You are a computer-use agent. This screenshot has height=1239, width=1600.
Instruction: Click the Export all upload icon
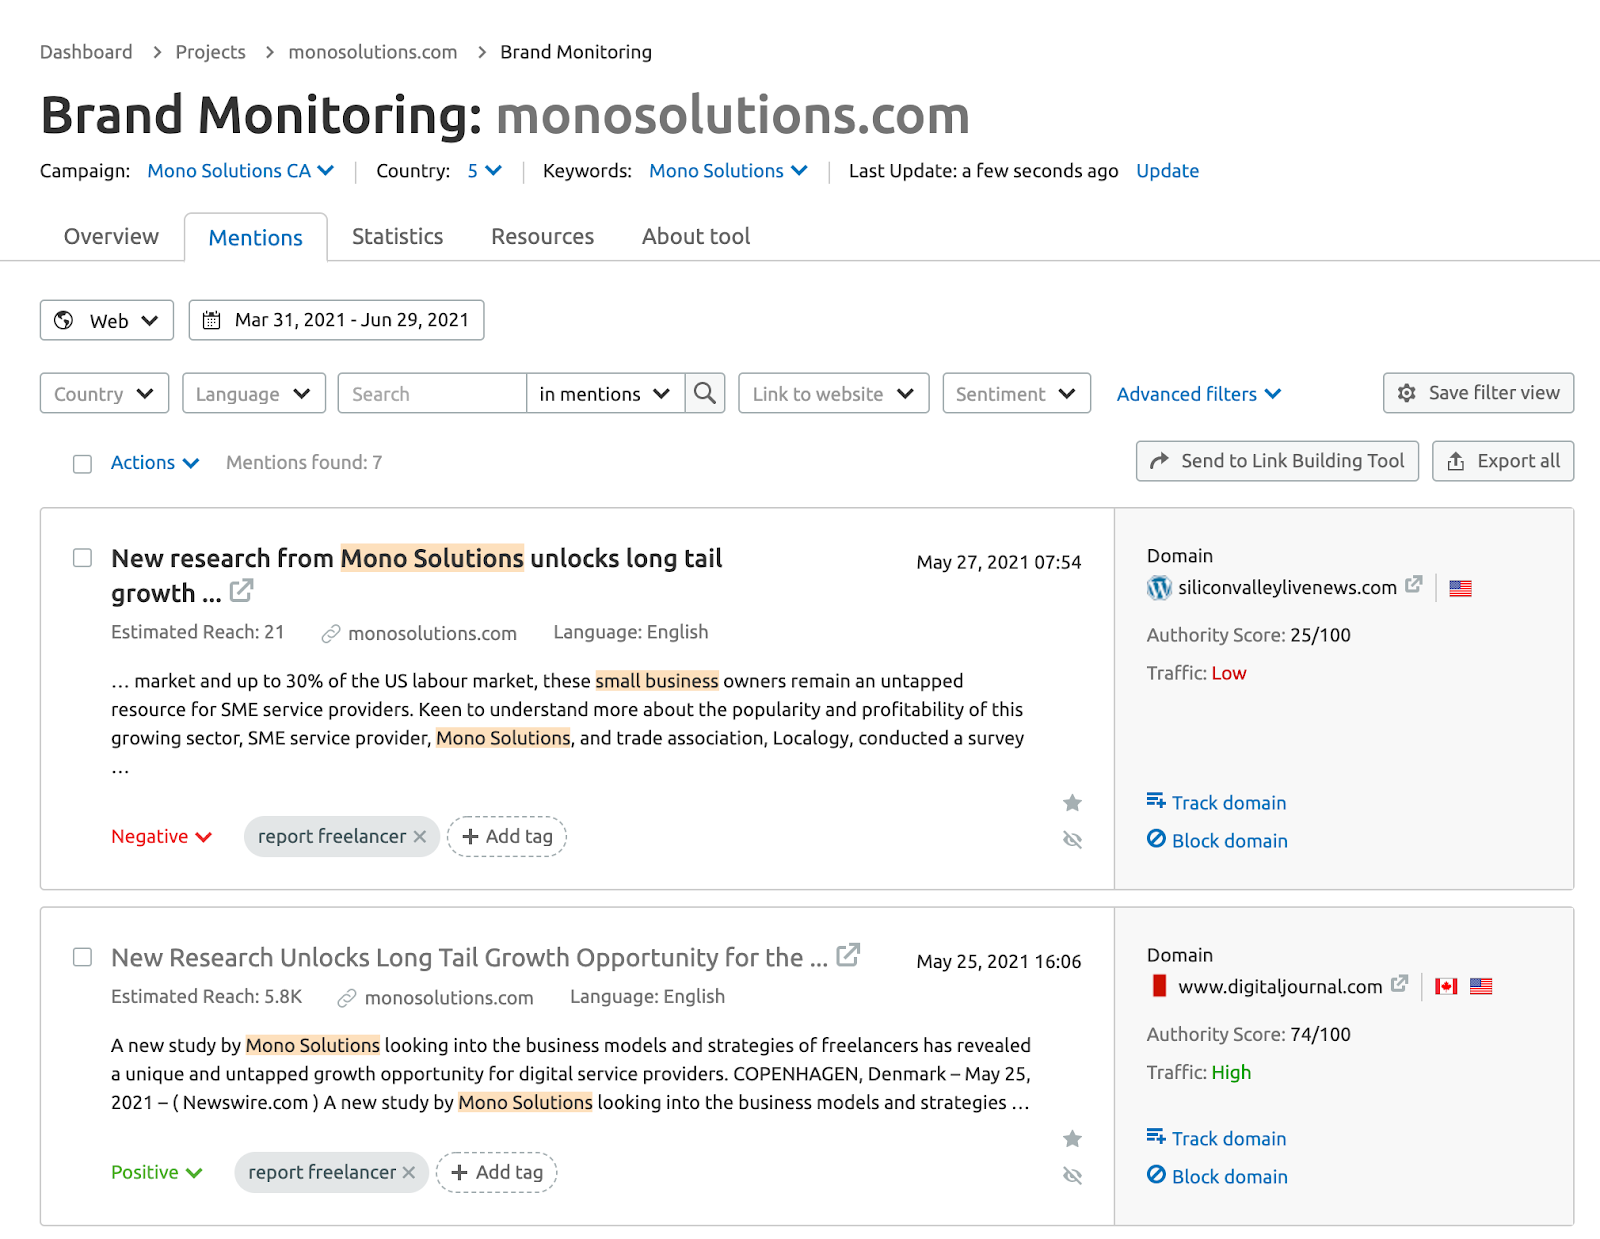[x=1456, y=461]
